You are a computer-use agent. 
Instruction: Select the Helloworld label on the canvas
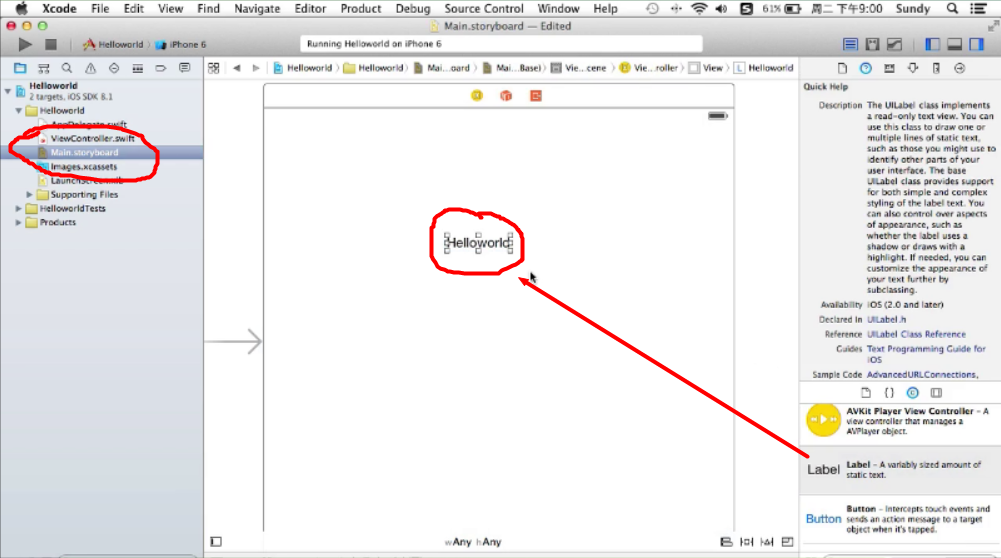coord(479,243)
